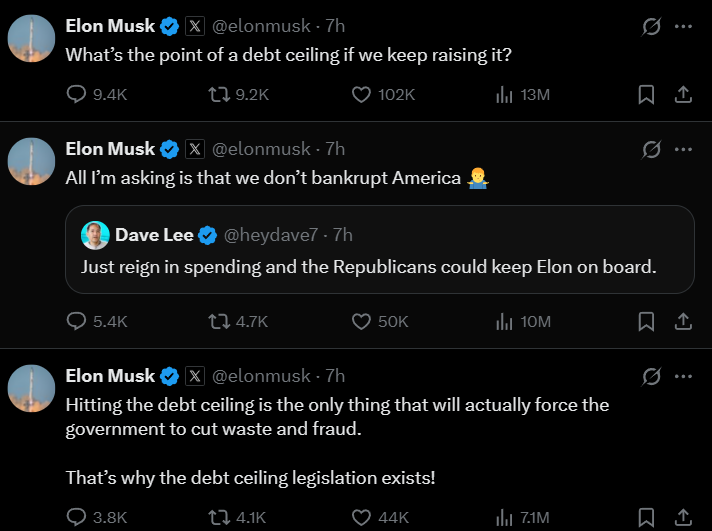712x531 pixels.
Task: Open the @heydave7 profile handle
Action: click(x=271, y=235)
